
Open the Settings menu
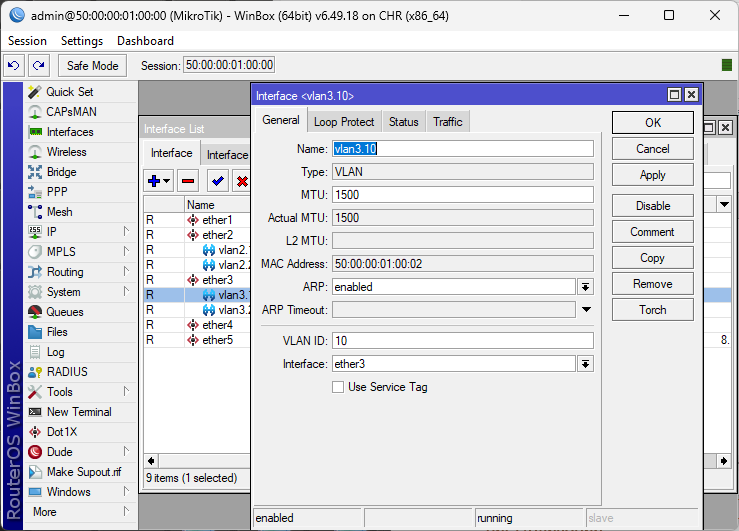81,41
